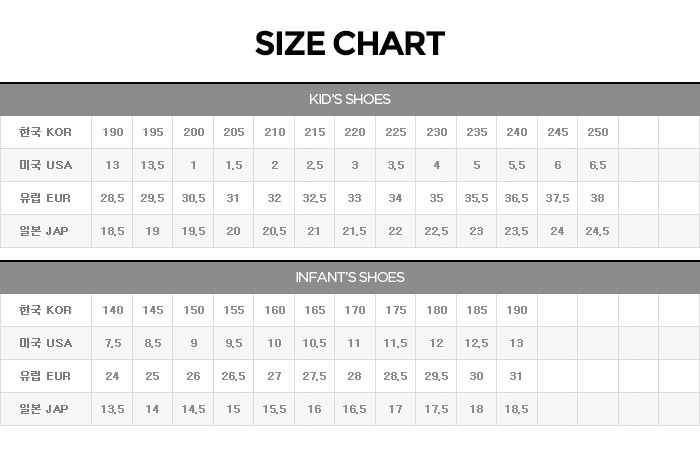
Task: Click Japan size 24.5 in Kid's Shoes
Action: coord(597,231)
